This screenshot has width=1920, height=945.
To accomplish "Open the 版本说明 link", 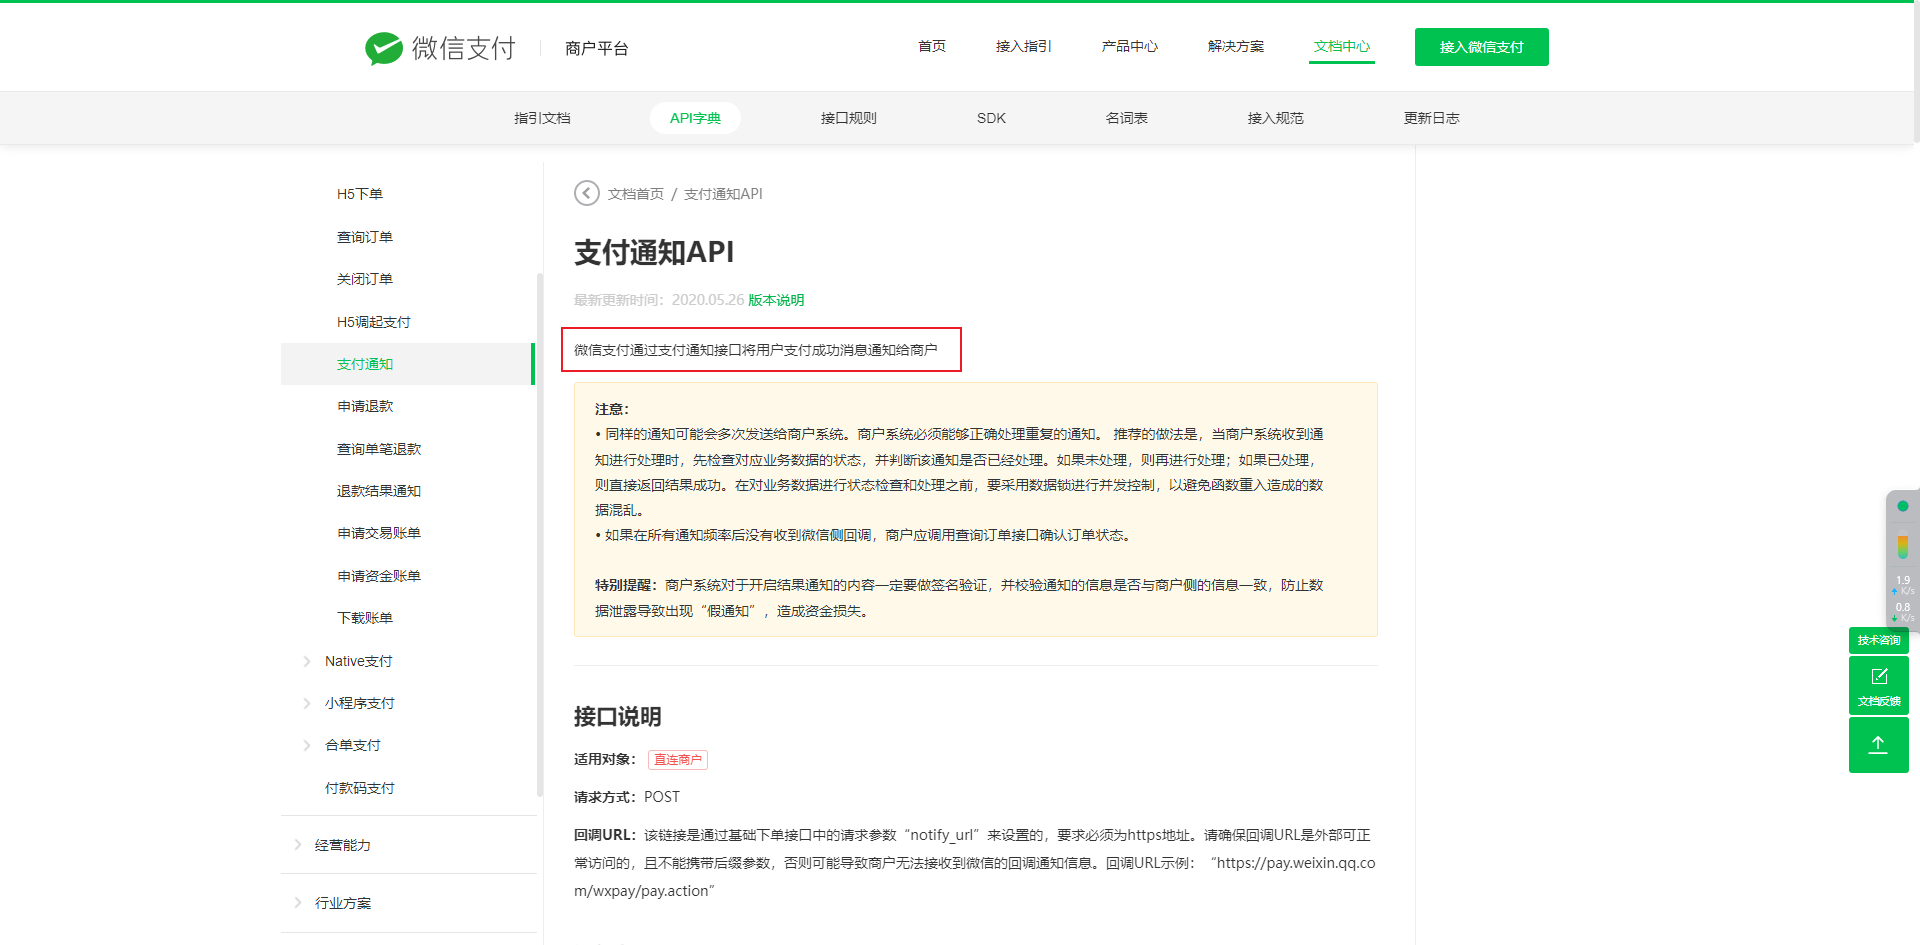I will pos(776,300).
